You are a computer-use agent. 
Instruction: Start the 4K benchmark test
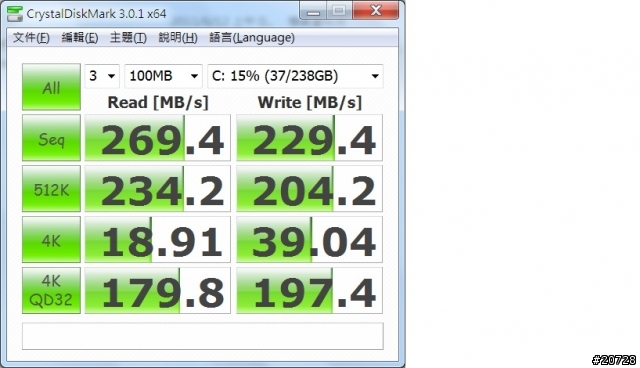(51, 240)
